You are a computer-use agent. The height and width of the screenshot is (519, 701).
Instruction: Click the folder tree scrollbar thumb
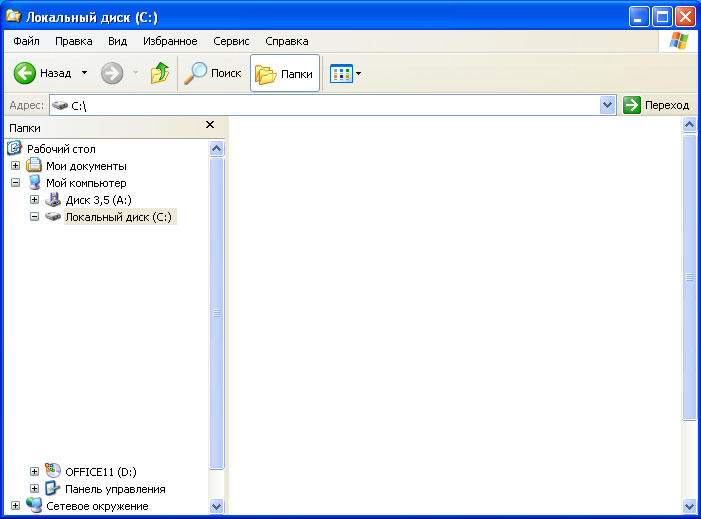[x=216, y=313]
